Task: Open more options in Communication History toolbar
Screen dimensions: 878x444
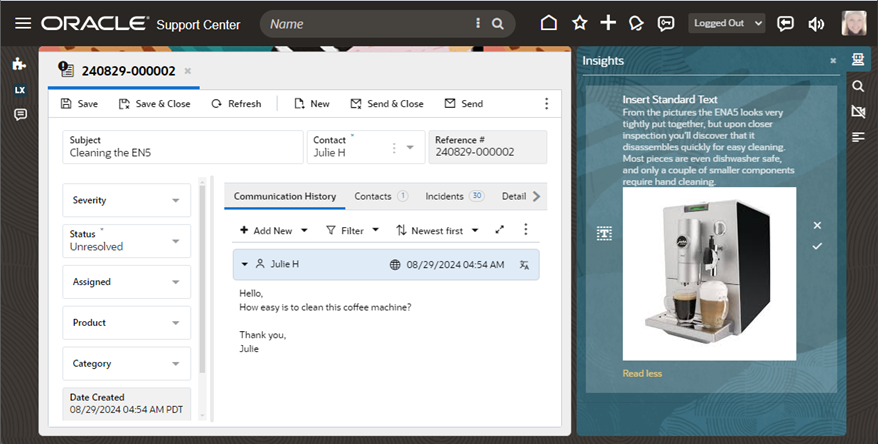Action: tap(525, 229)
